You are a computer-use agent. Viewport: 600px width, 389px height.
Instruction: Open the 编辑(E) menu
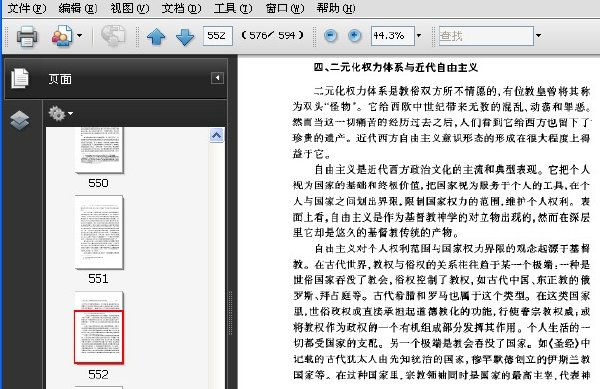click(x=78, y=8)
